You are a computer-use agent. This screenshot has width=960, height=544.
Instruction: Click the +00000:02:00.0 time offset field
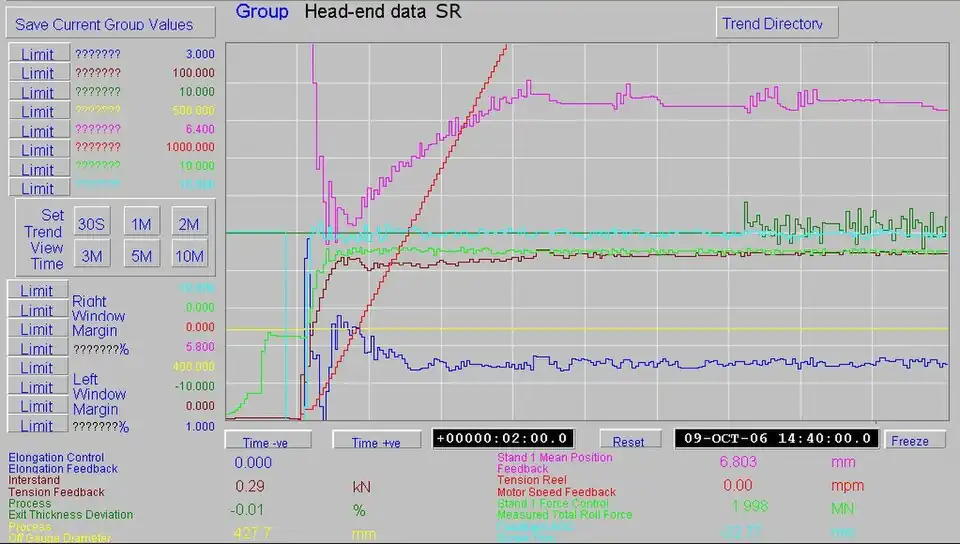(x=504, y=438)
